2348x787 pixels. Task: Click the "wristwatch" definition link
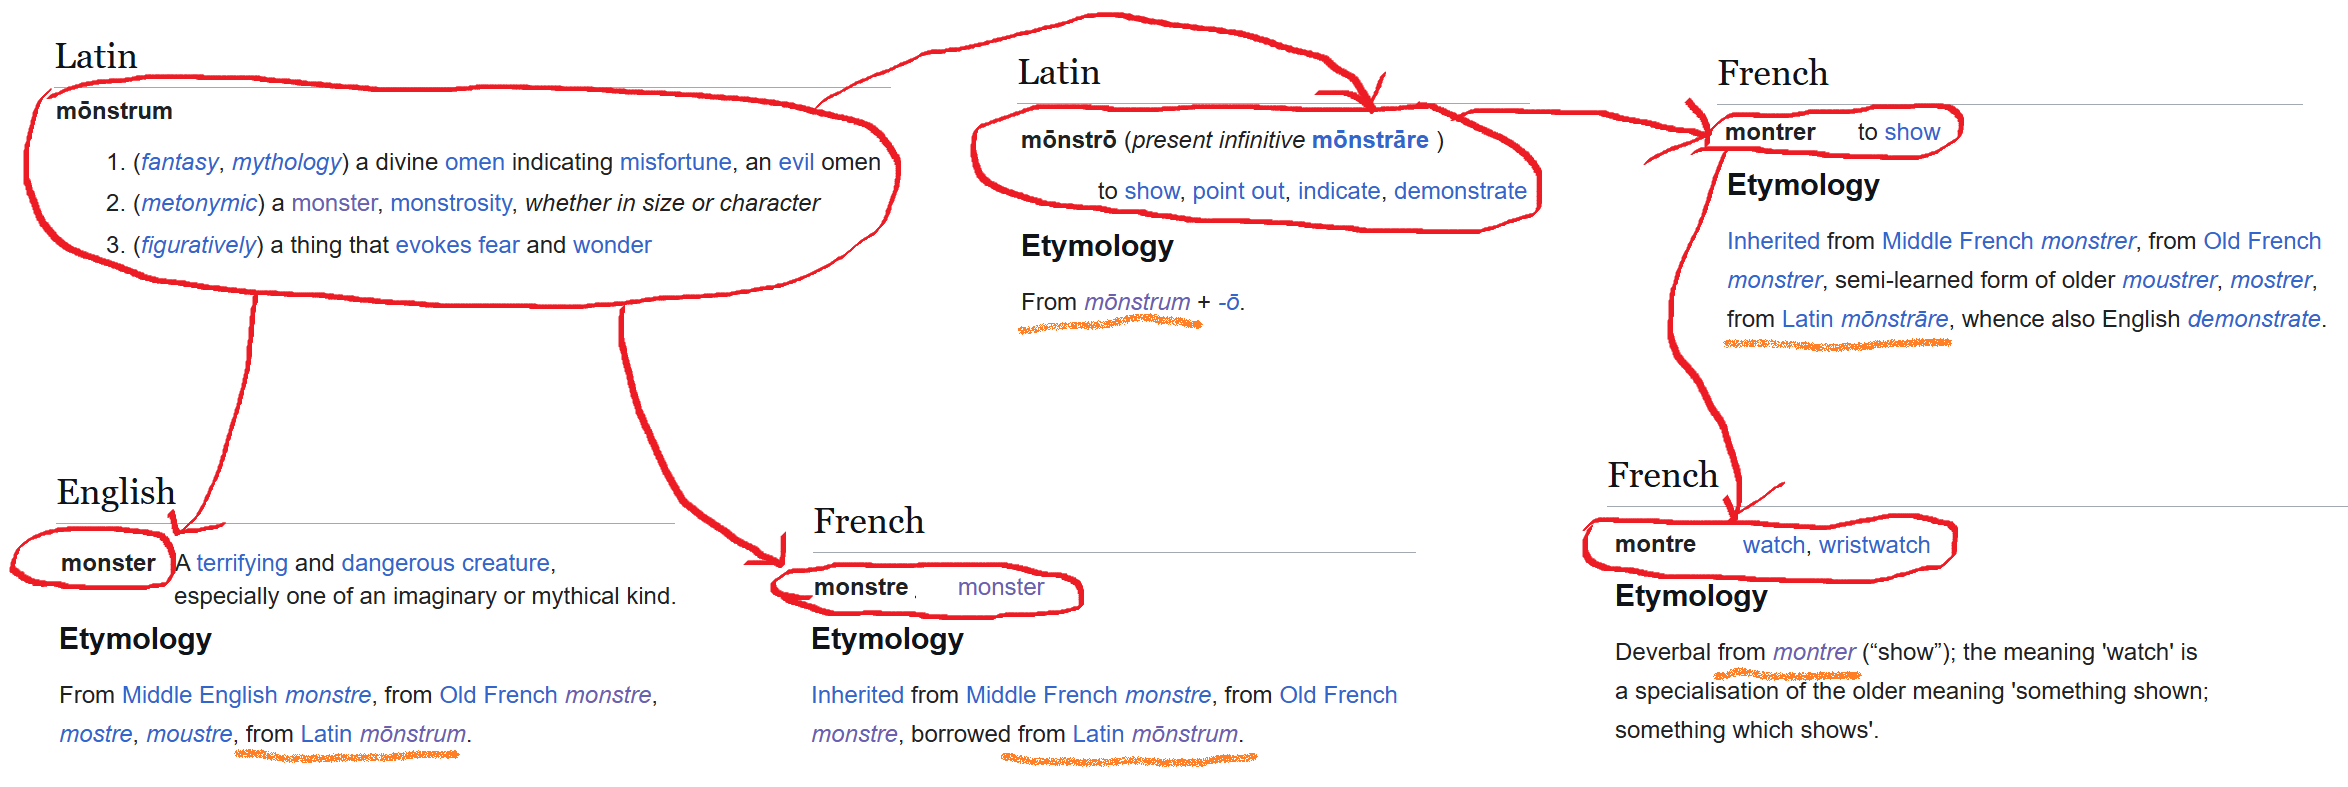(x=1874, y=545)
